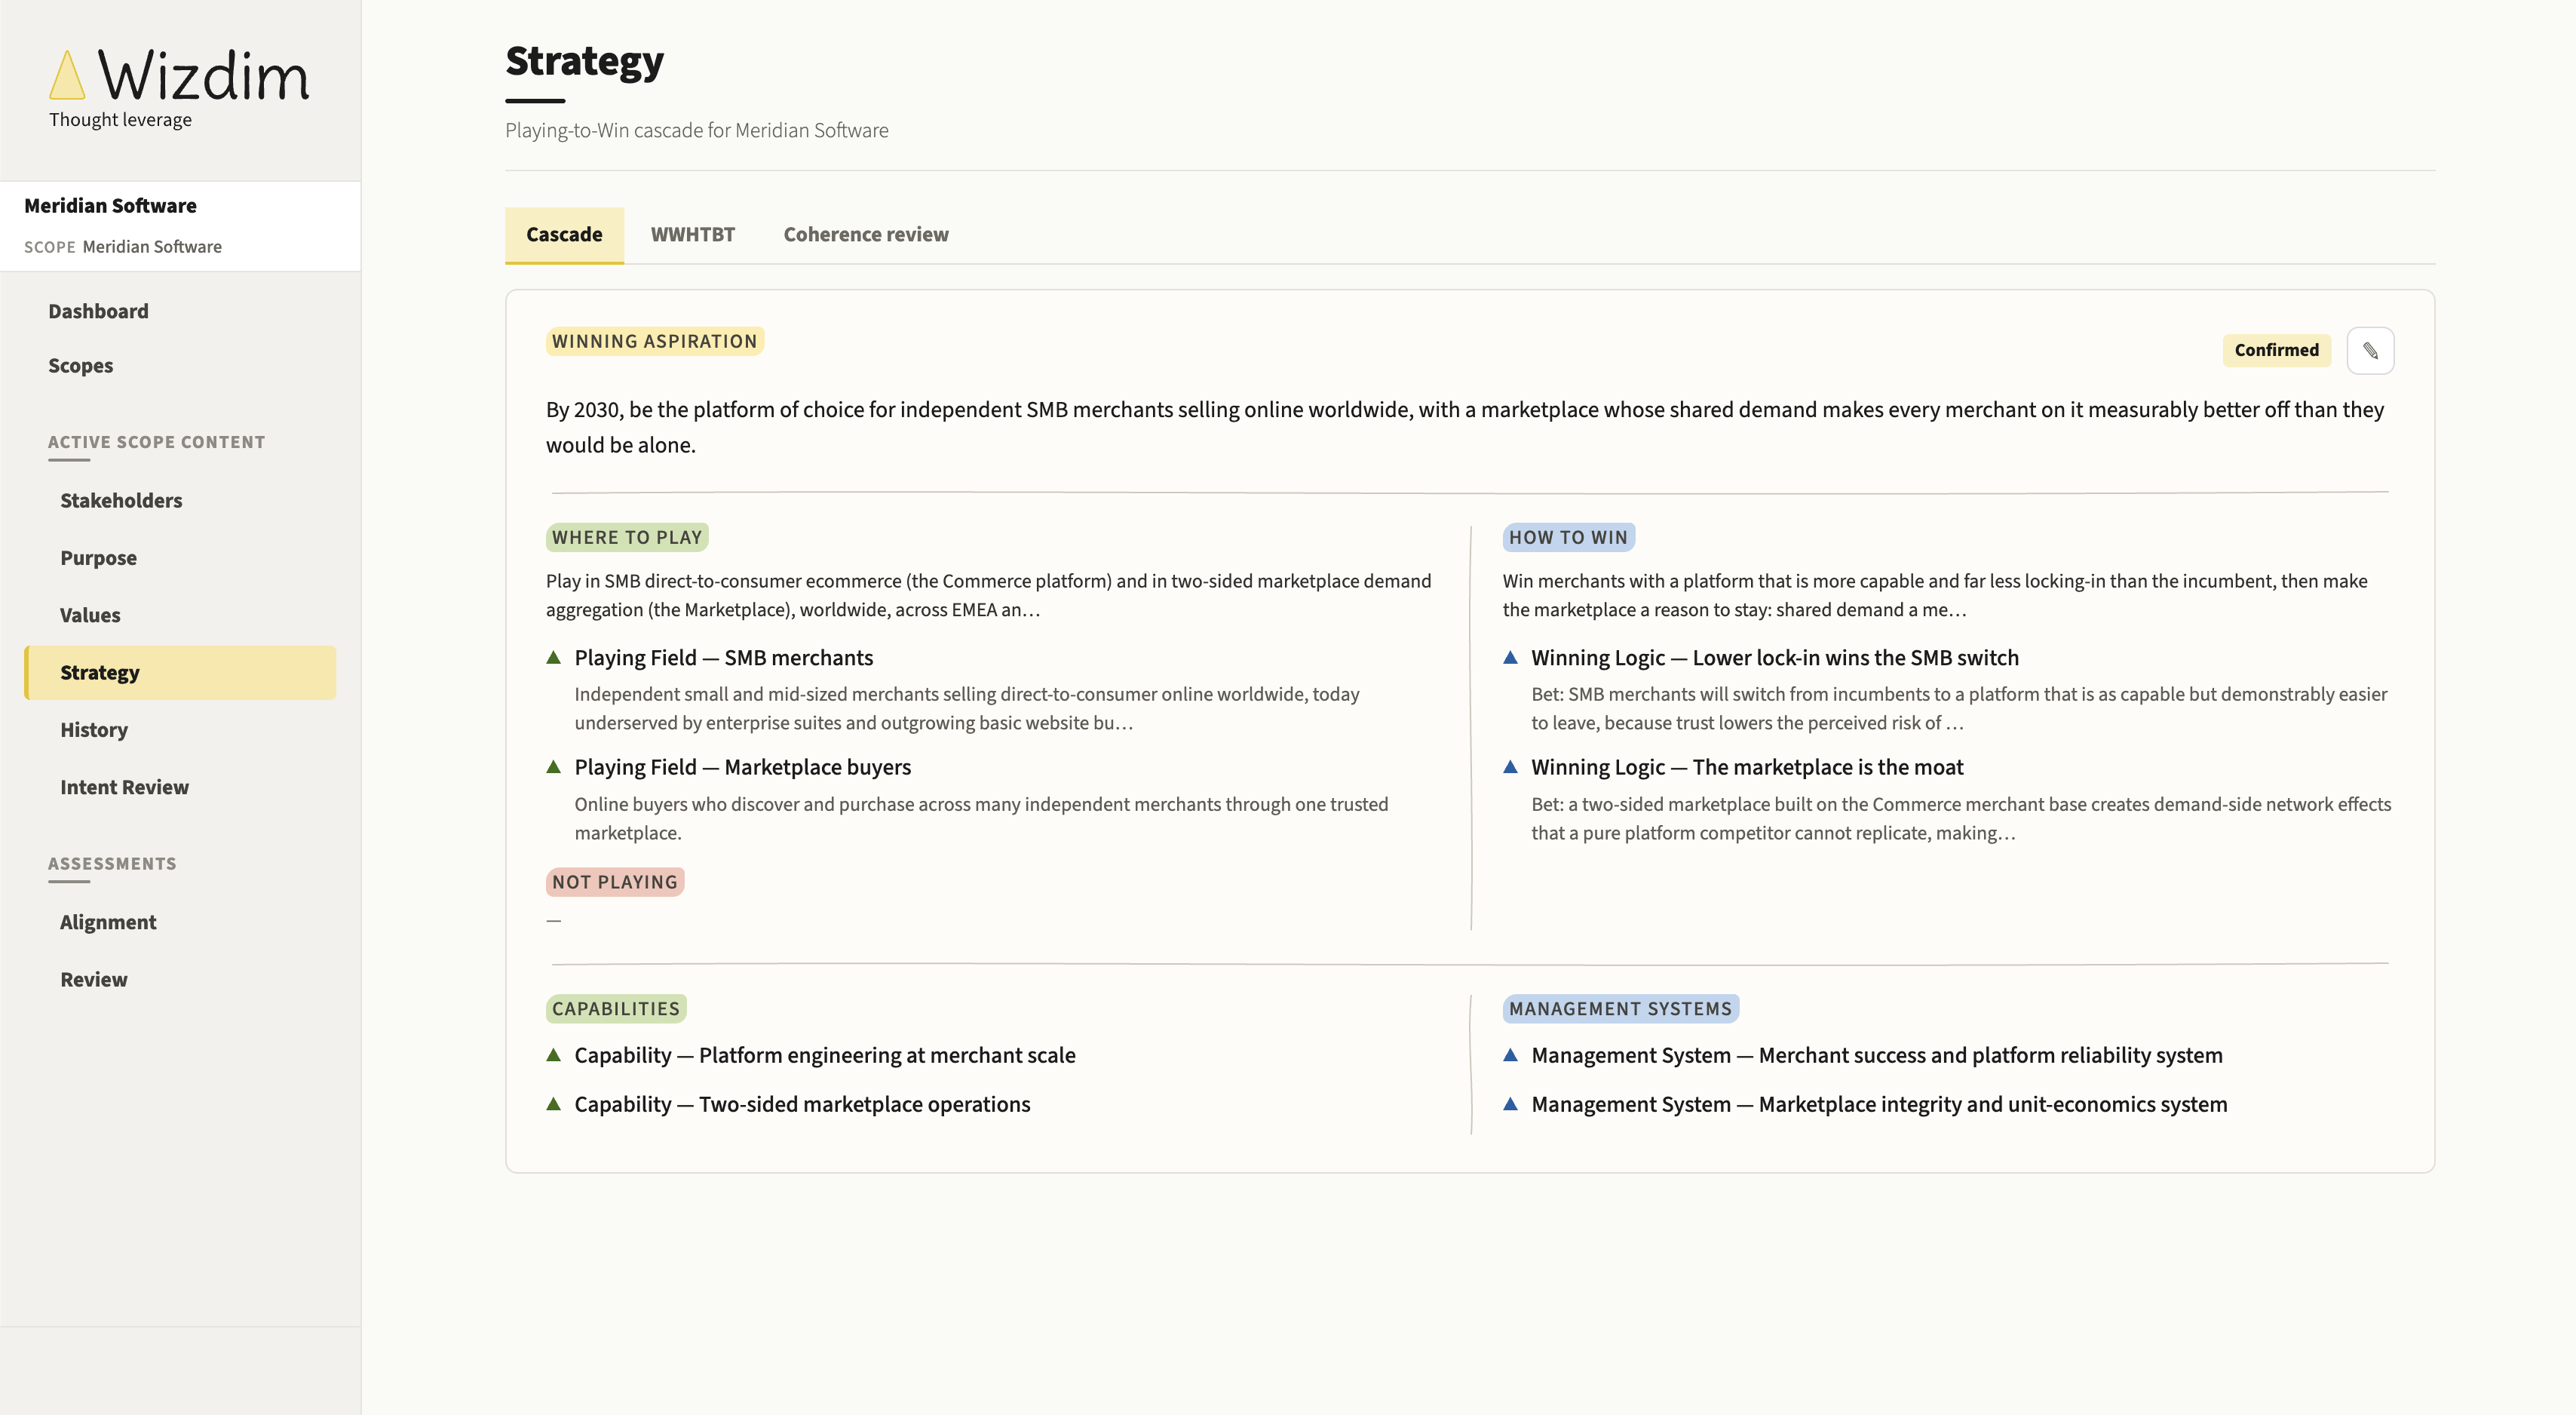The height and width of the screenshot is (1415, 2576).
Task: Click the bet text about SMB merchants switching from incumbents
Action: (1959, 708)
